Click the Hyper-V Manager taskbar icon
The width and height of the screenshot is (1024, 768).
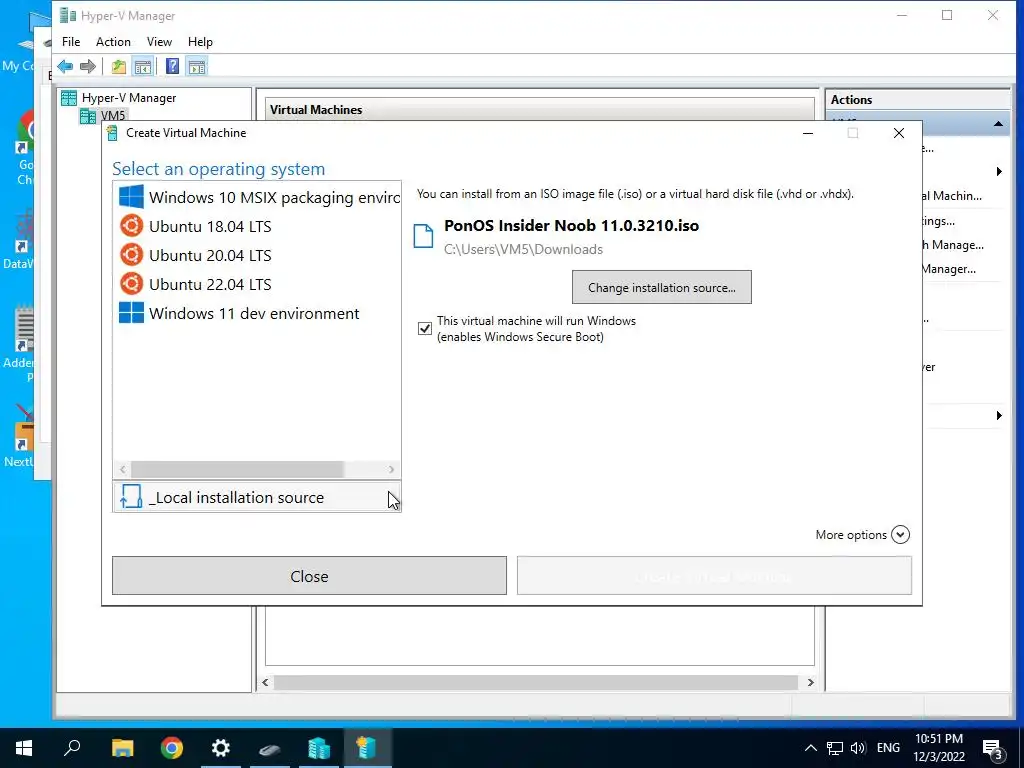[319, 748]
